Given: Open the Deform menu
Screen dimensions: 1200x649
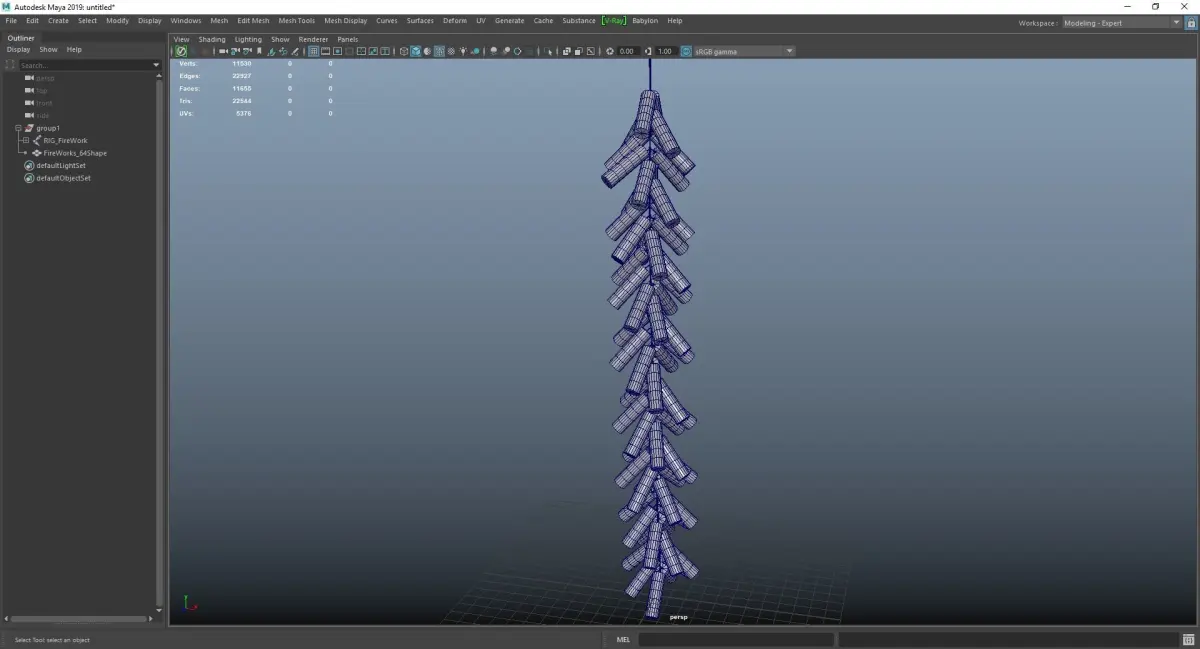Looking at the screenshot, I should point(455,20).
